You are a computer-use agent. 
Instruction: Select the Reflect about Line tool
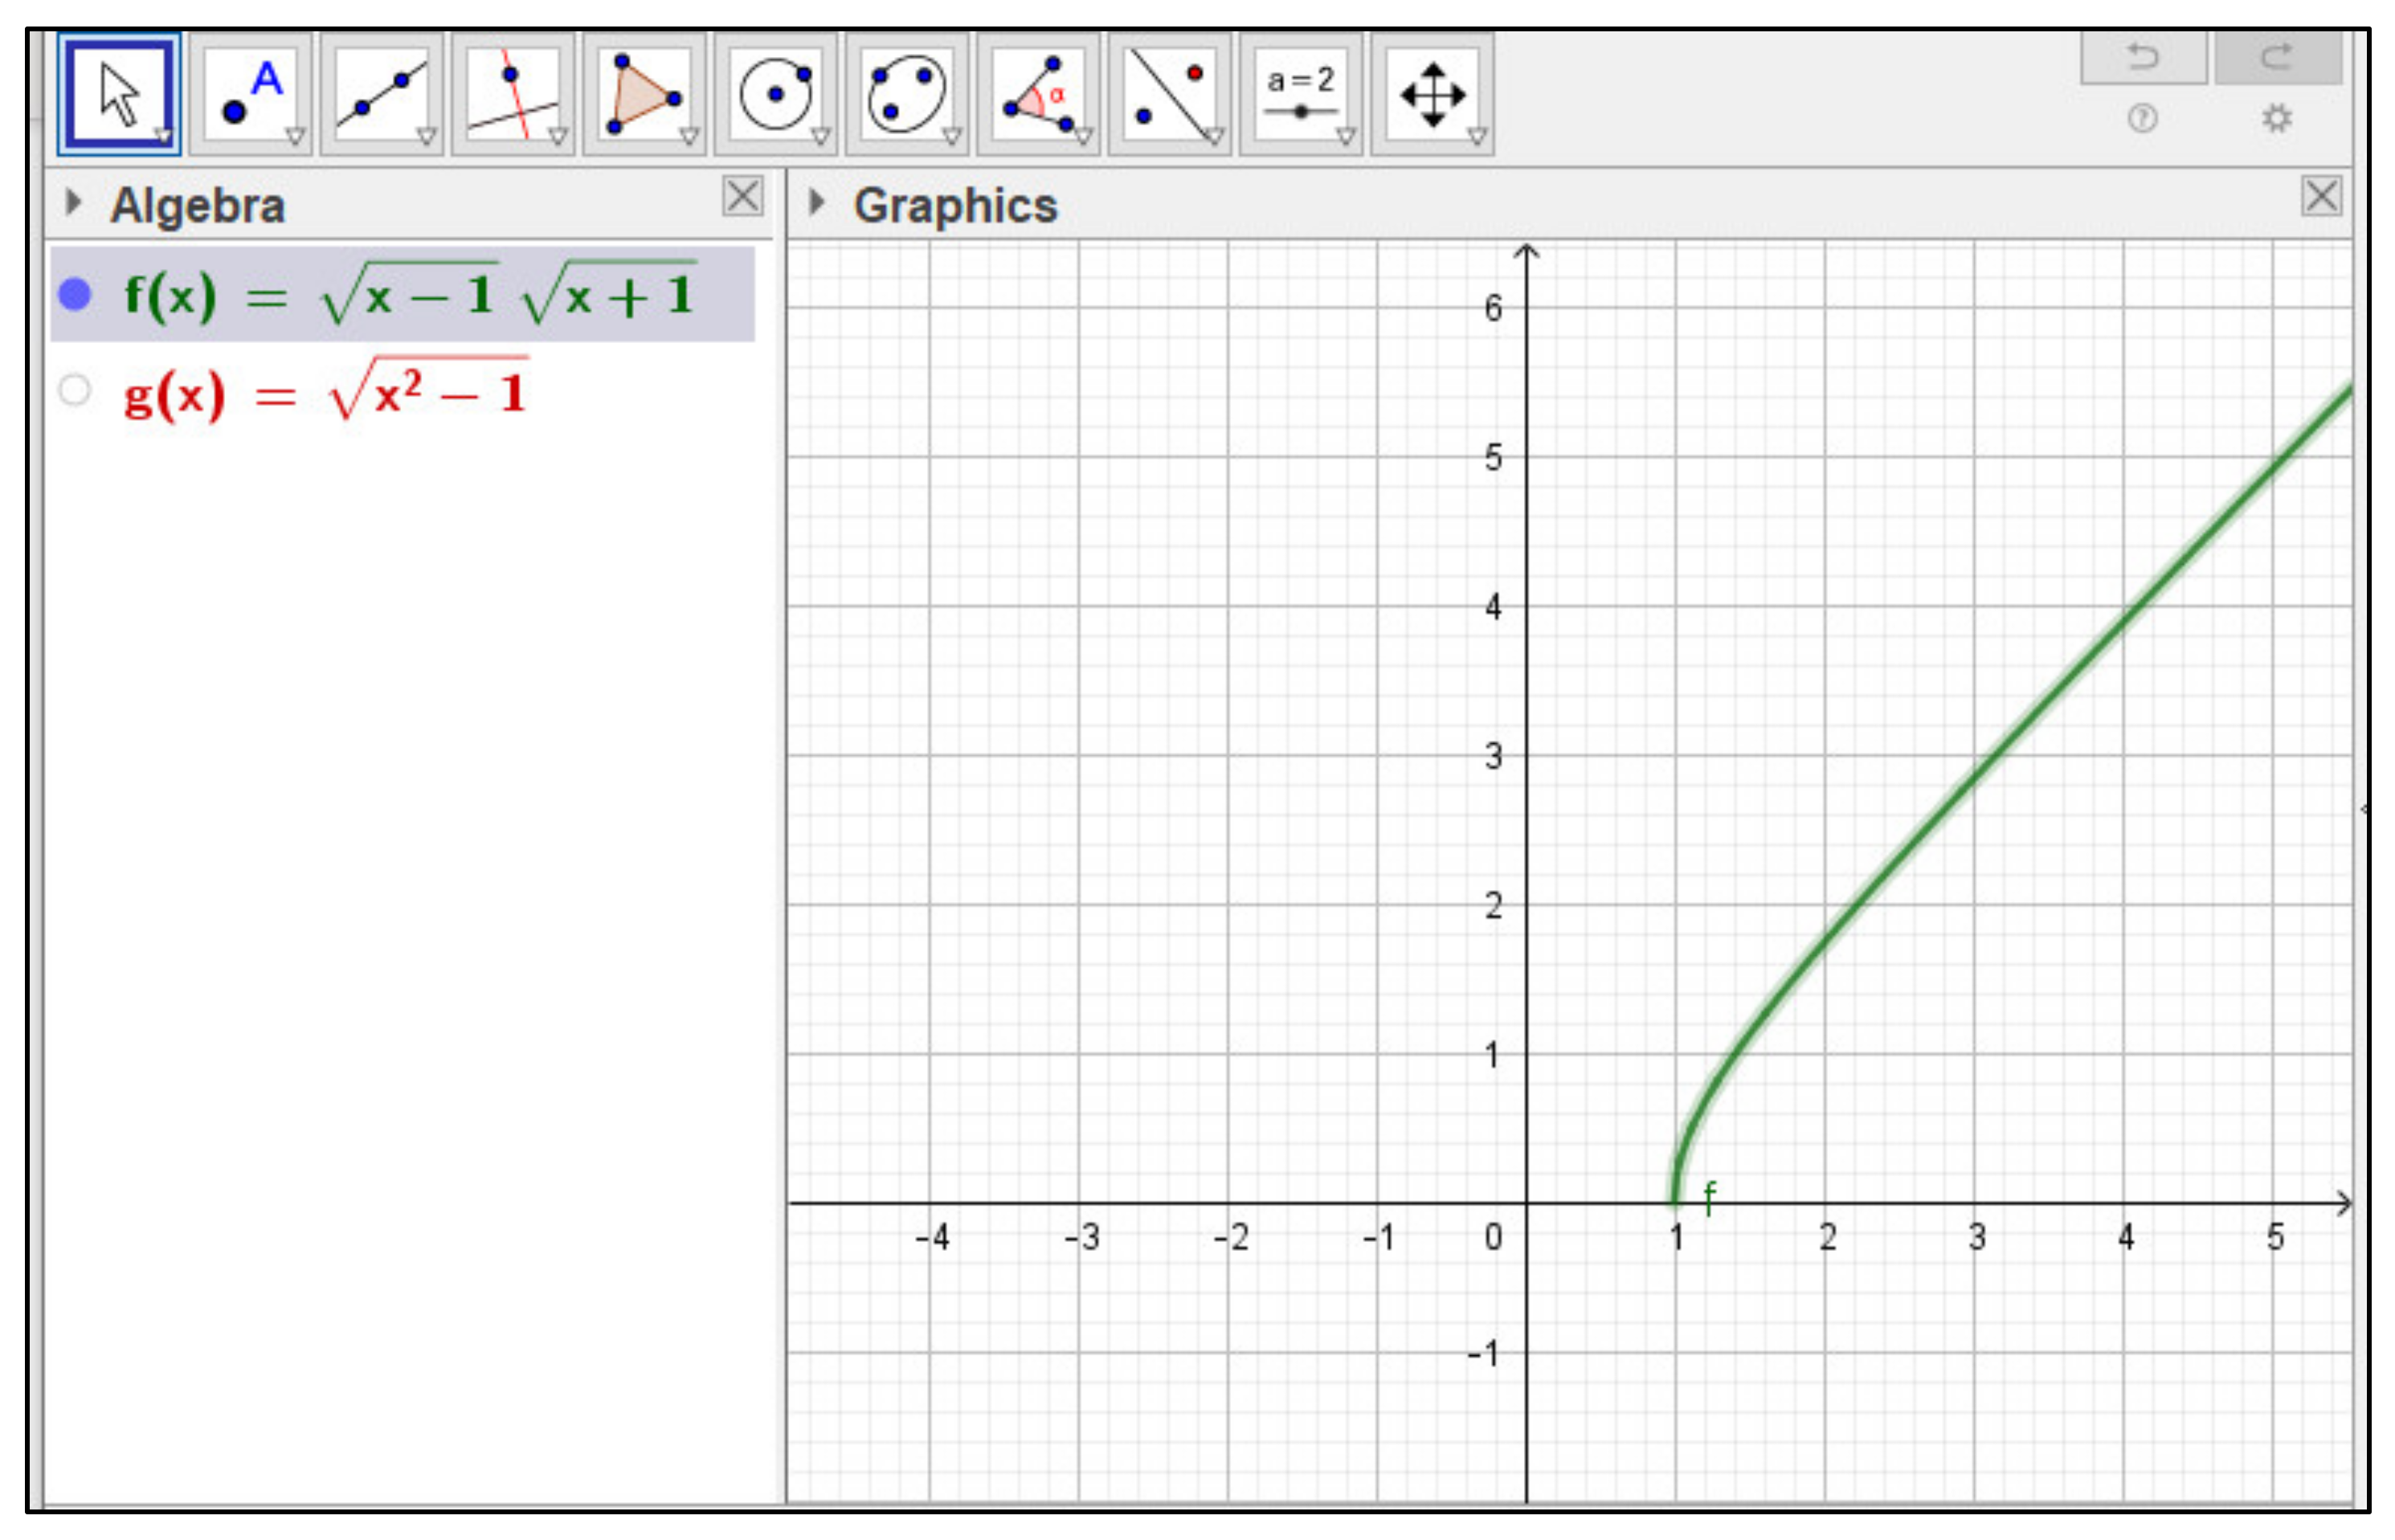[1168, 95]
